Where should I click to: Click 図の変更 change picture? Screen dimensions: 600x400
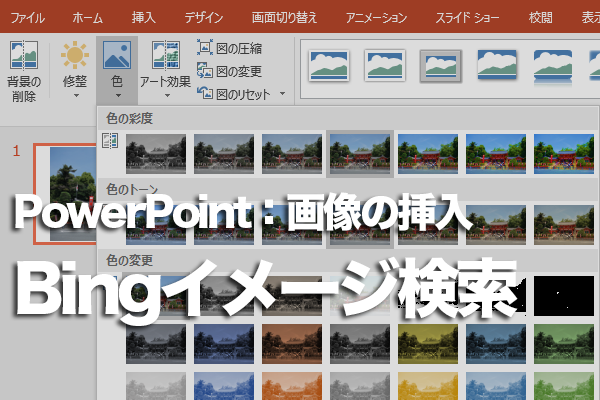230,71
